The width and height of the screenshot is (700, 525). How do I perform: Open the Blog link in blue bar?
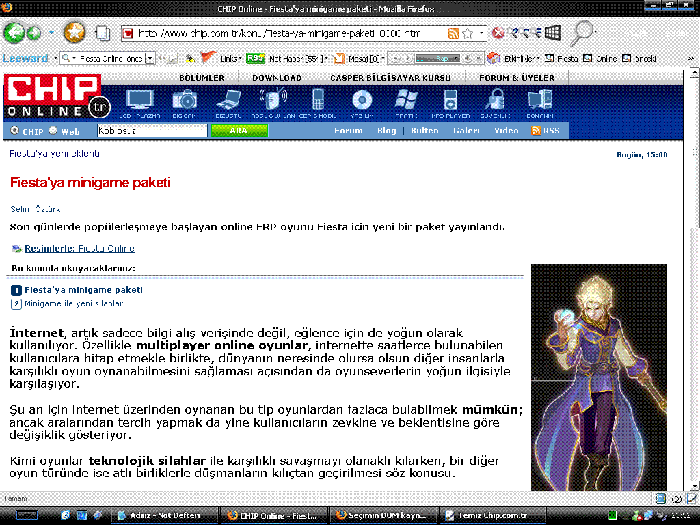tap(387, 131)
